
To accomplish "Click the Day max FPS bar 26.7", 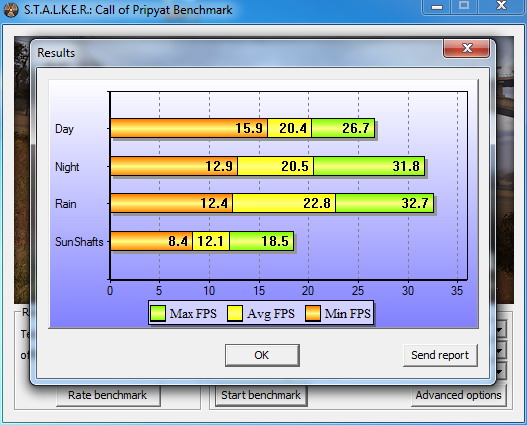I will coord(343,128).
